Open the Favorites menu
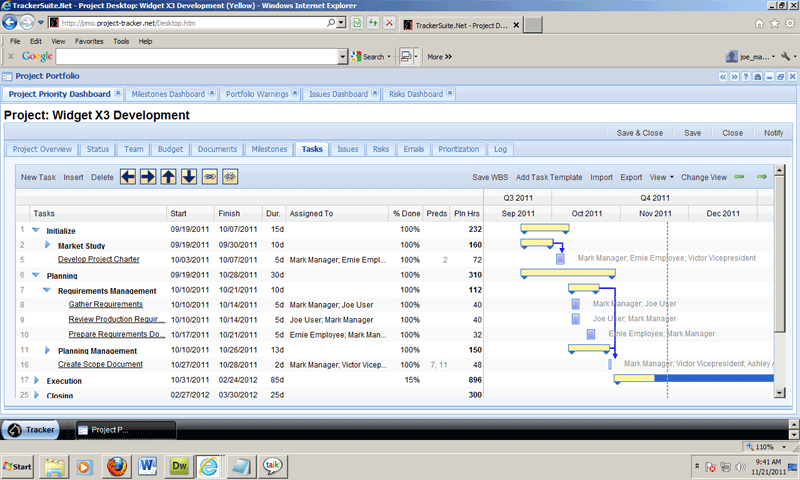 tap(89, 41)
